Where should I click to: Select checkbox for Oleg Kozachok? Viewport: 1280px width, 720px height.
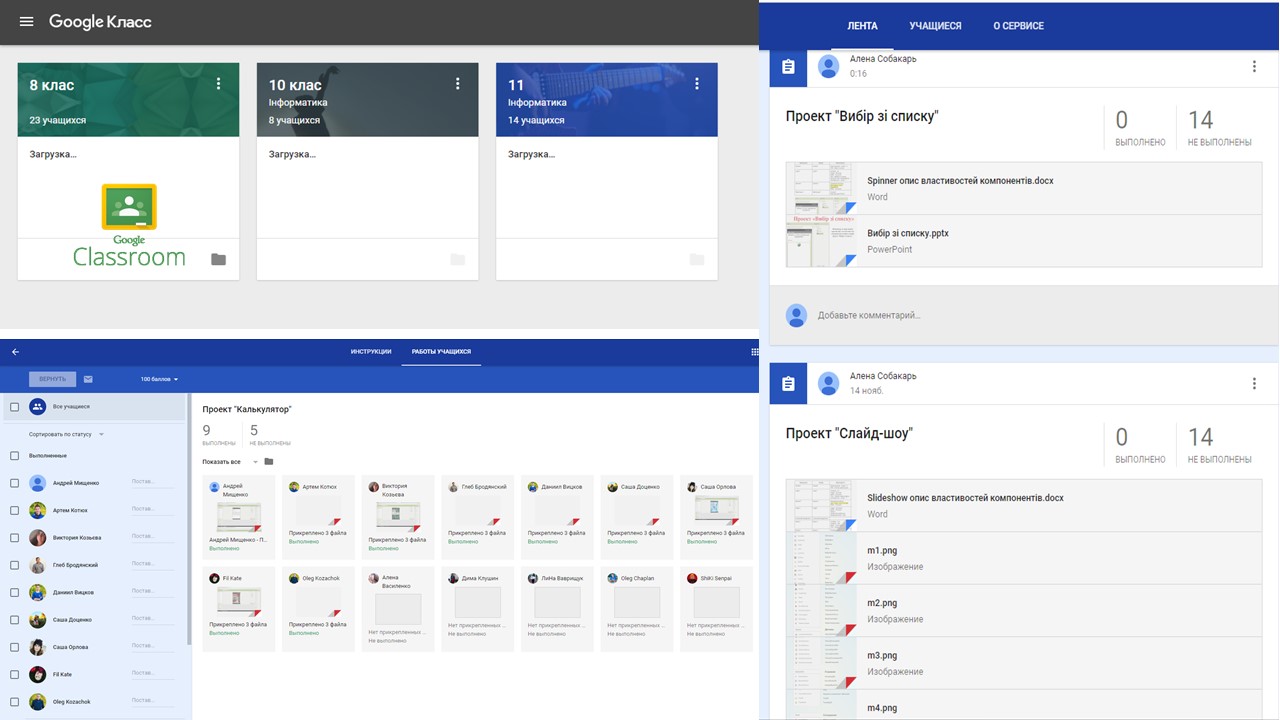[x=15, y=702]
